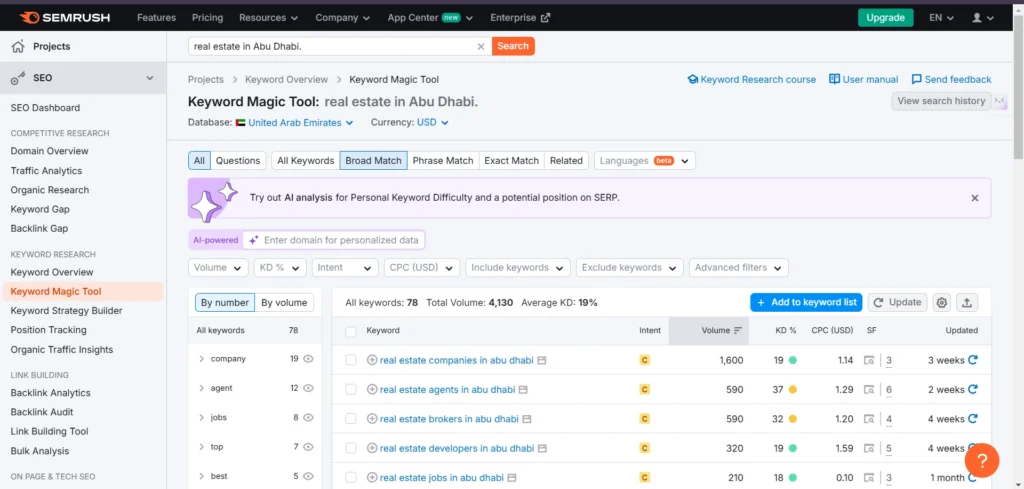
Task: Click the export upload icon button
Action: click(x=967, y=302)
